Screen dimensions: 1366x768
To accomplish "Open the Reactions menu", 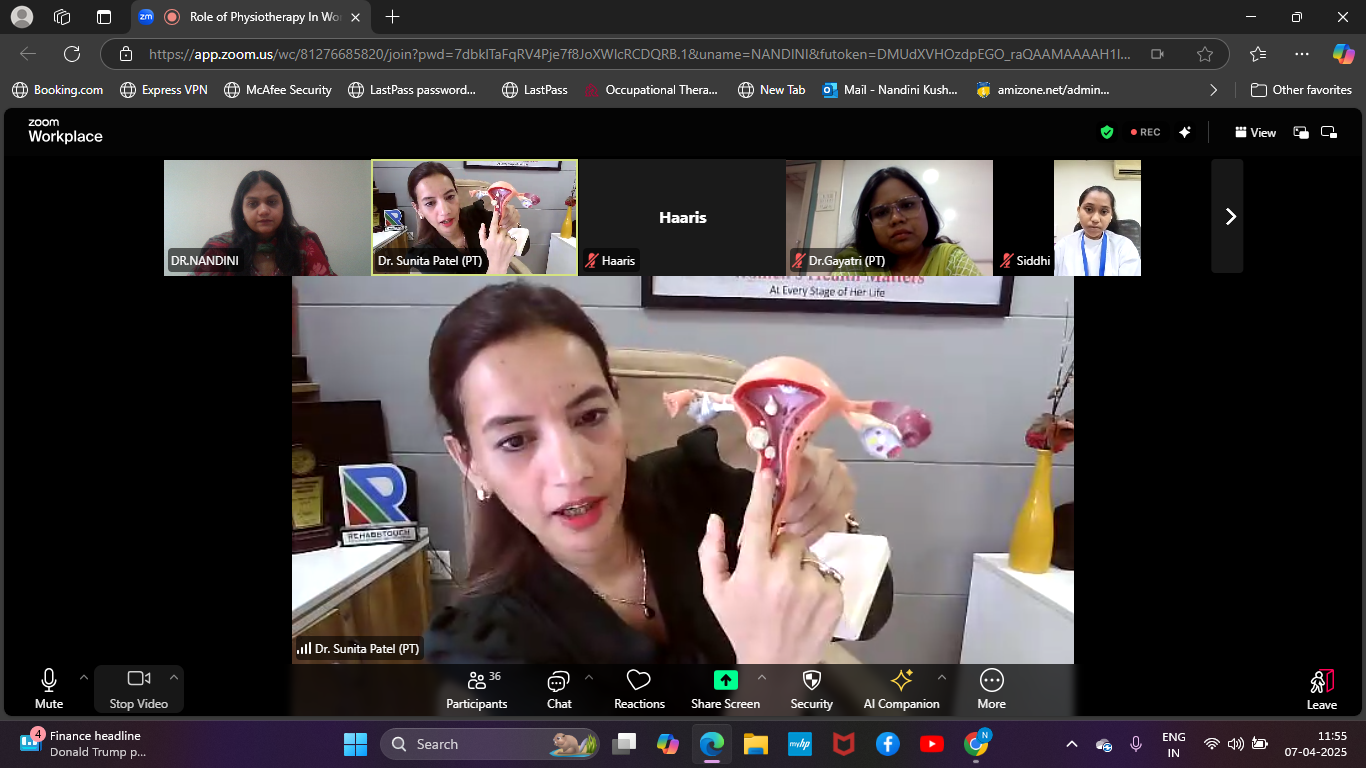I will (639, 689).
